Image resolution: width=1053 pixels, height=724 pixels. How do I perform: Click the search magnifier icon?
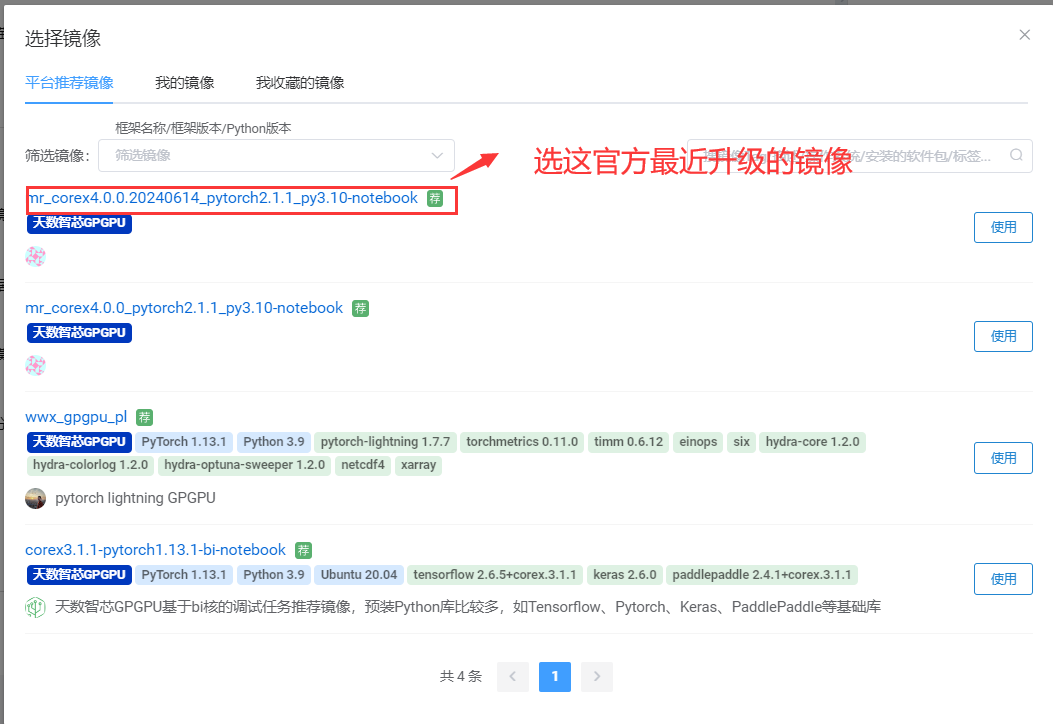pos(1016,155)
